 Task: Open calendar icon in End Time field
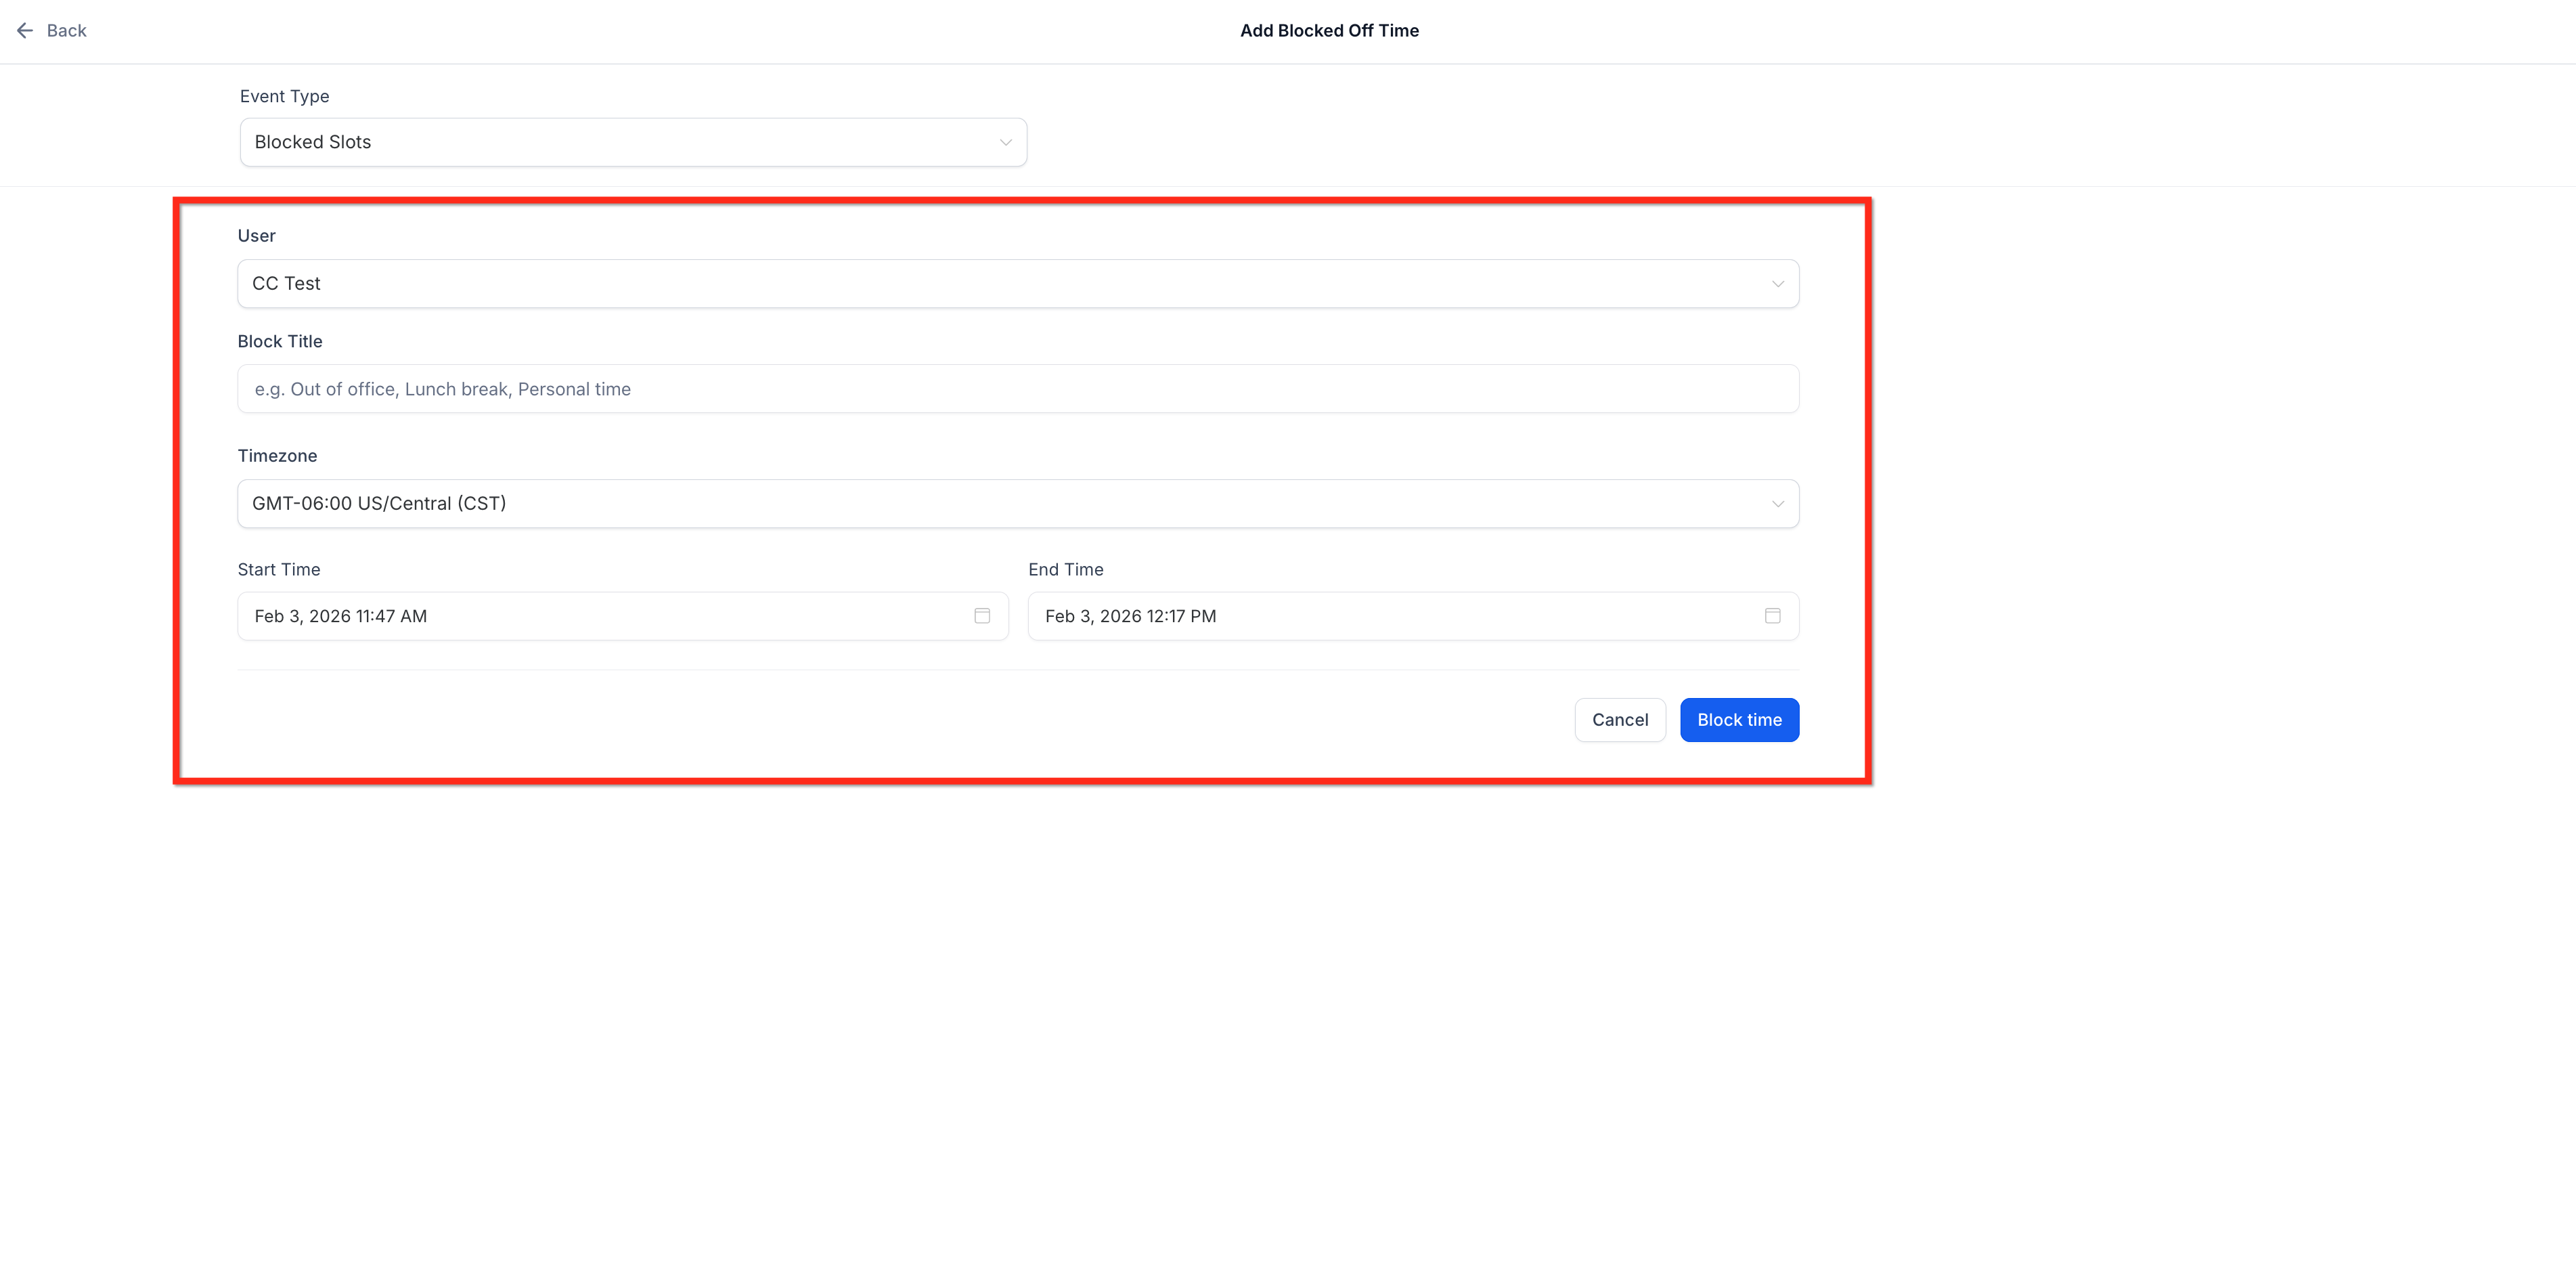tap(1772, 616)
